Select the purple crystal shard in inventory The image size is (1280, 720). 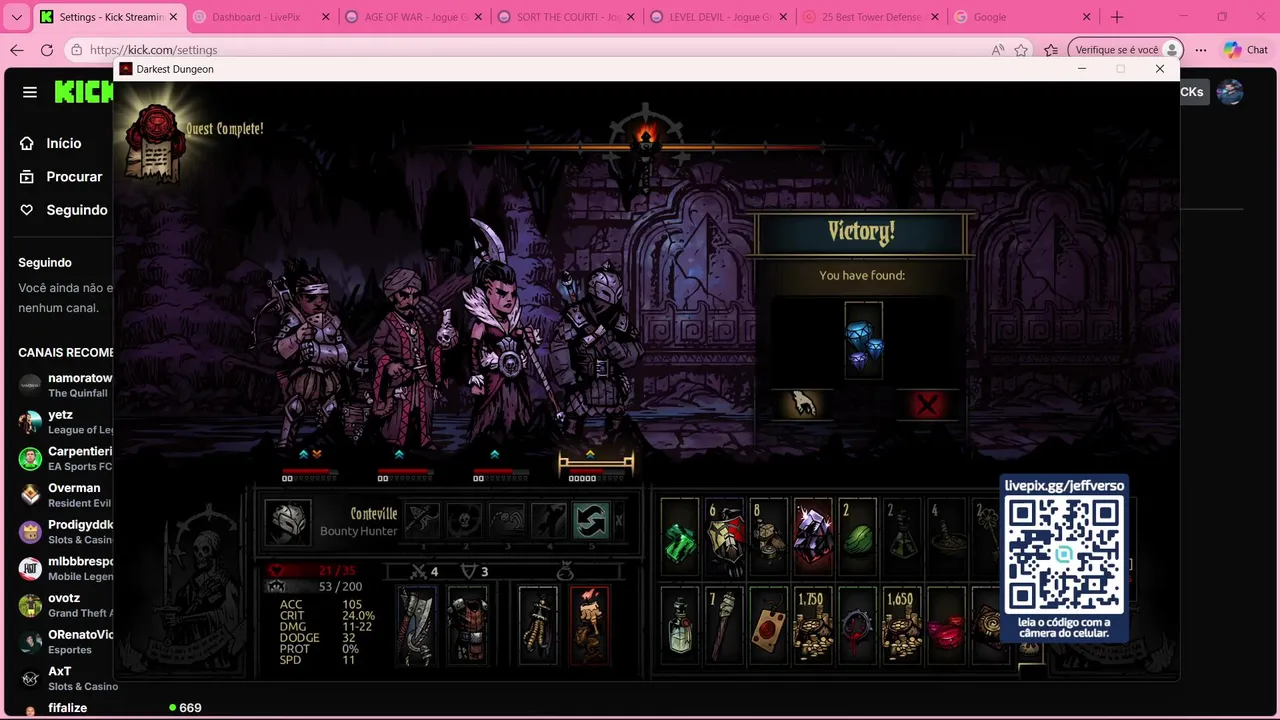pos(813,537)
